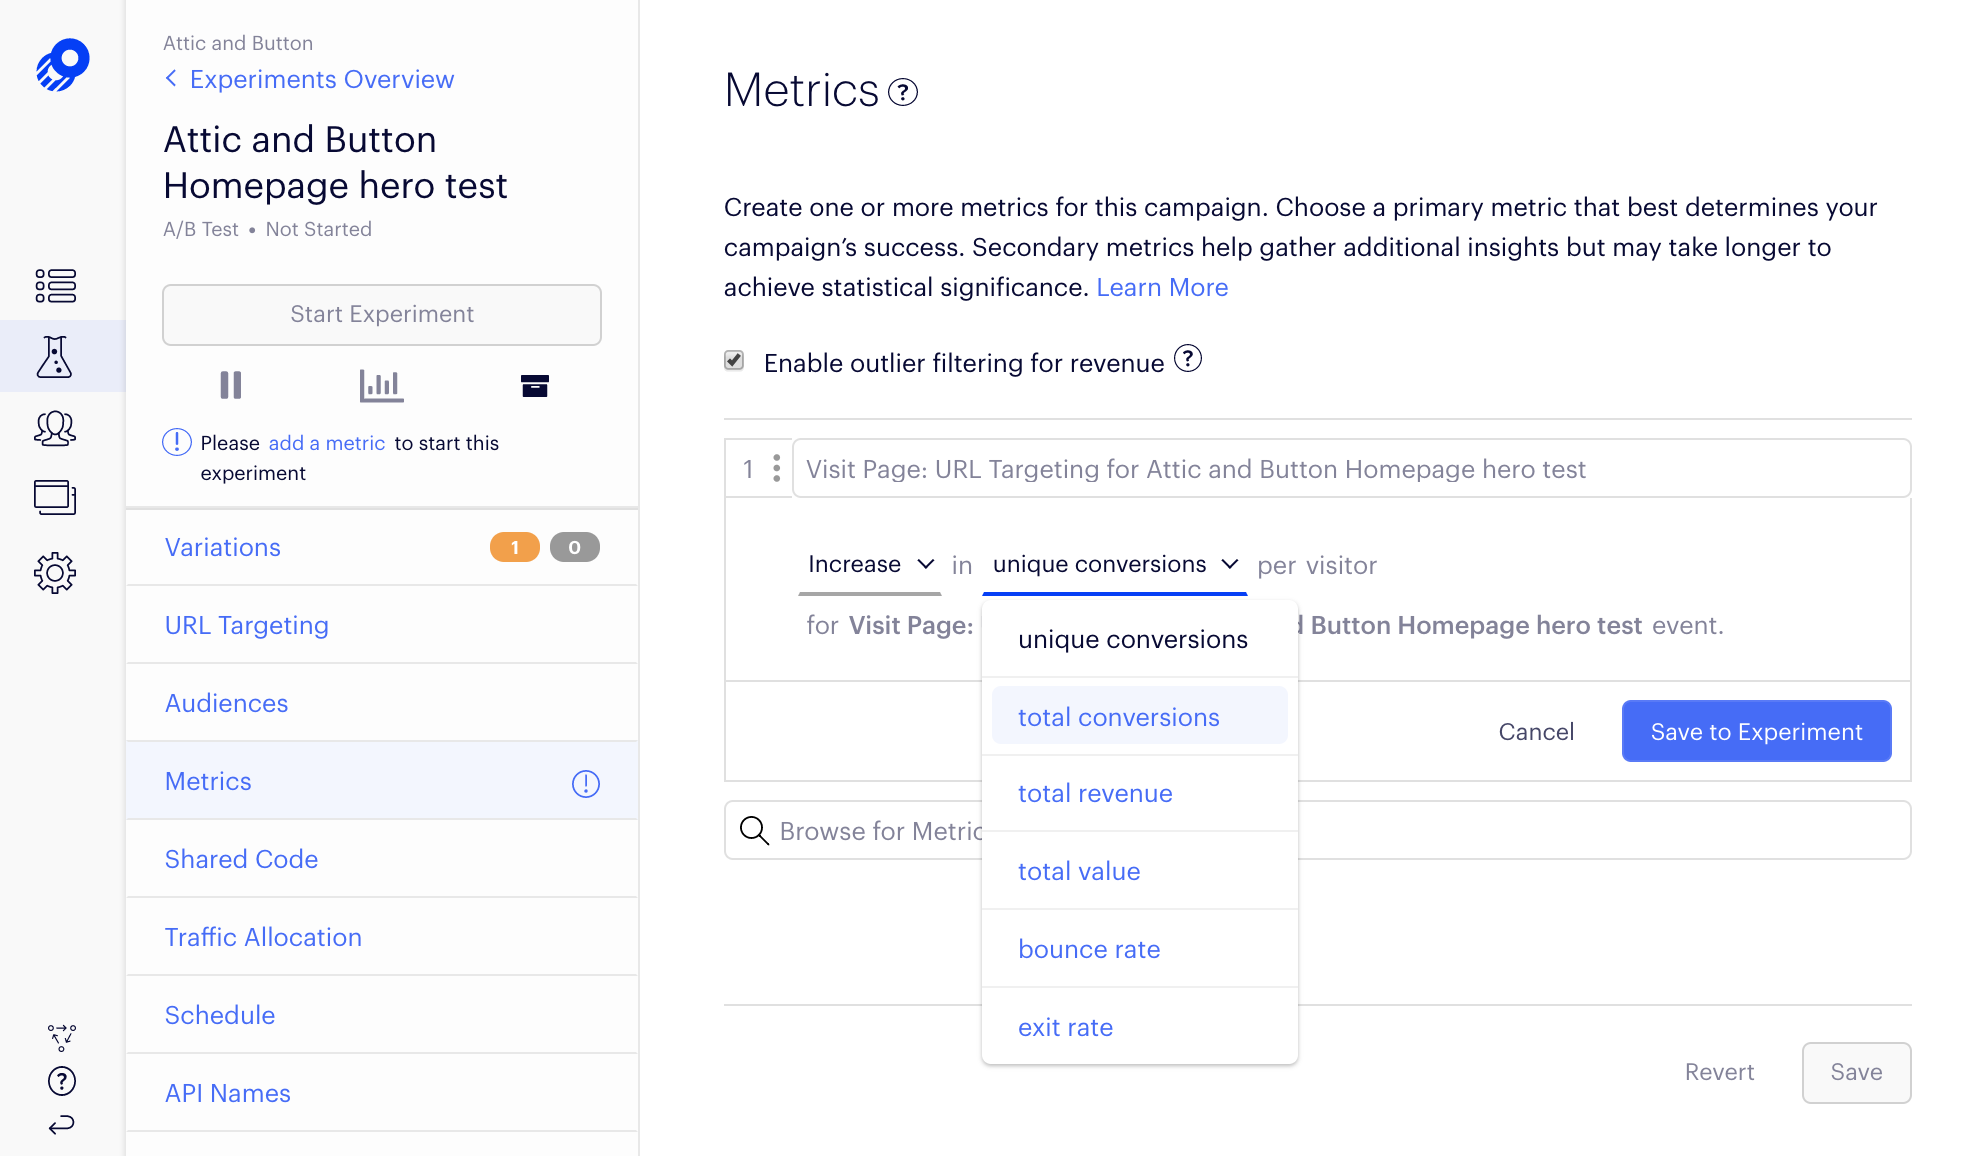The height and width of the screenshot is (1156, 1972).
Task: Toggle outlier filtering for revenue checkbox
Action: [x=734, y=361]
